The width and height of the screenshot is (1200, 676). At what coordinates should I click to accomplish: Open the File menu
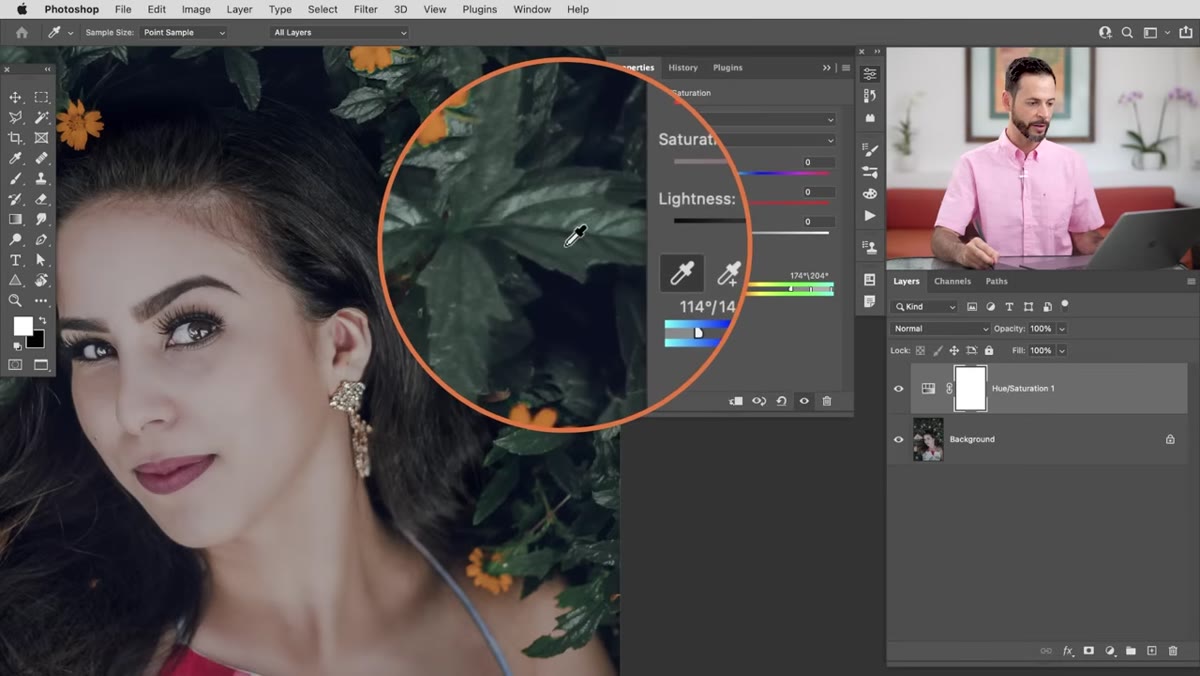pyautogui.click(x=123, y=9)
